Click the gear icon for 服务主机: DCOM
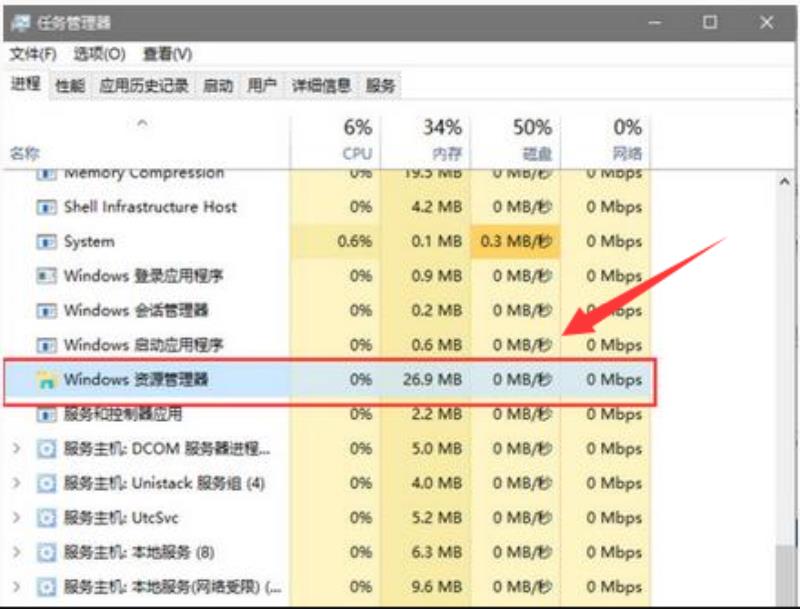Image resolution: width=800 pixels, height=609 pixels. (46, 449)
